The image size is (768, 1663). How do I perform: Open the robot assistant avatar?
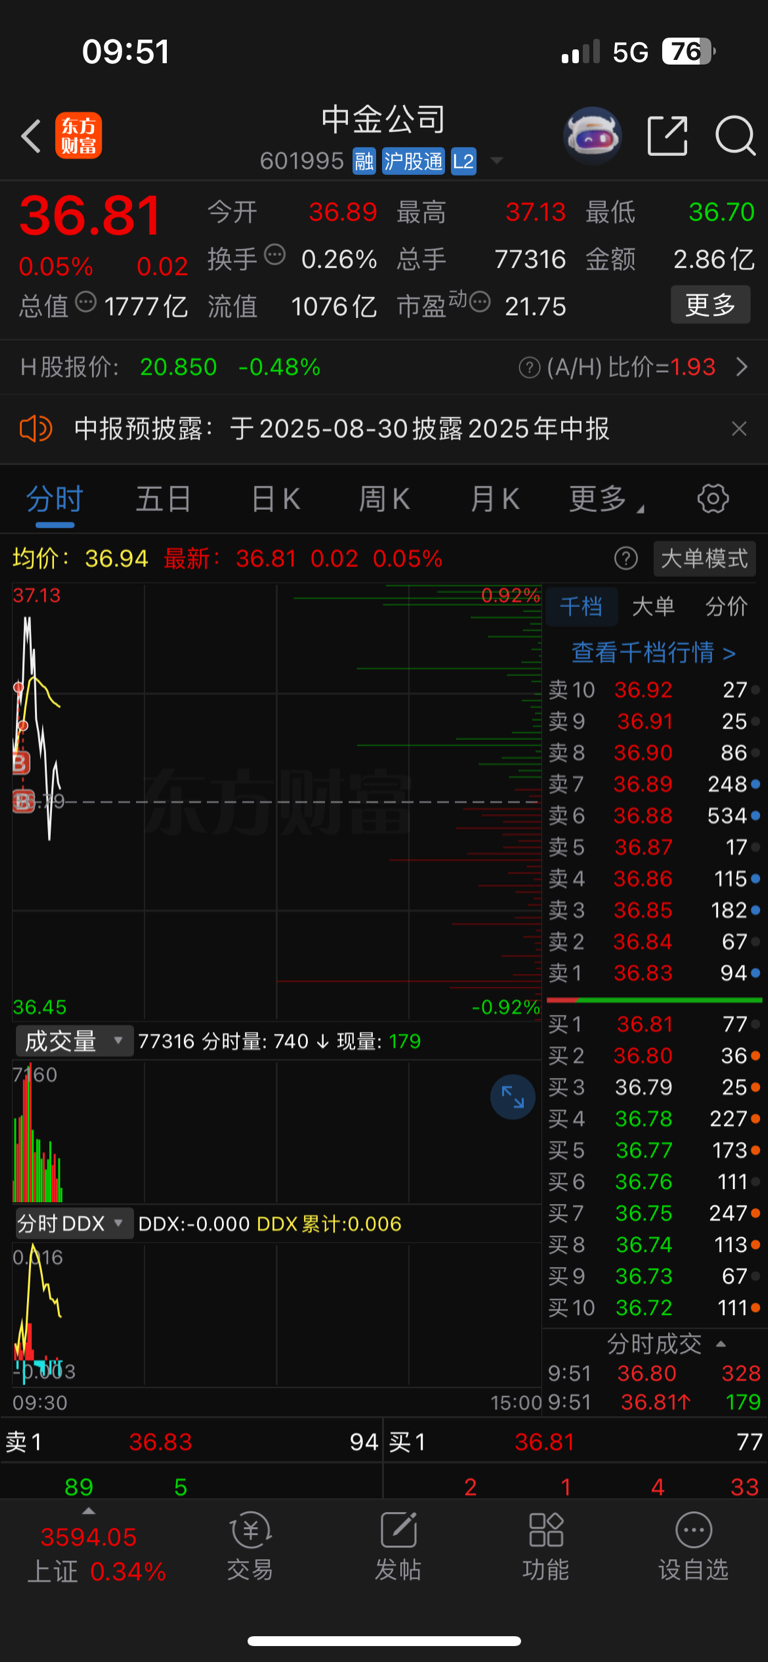(593, 135)
